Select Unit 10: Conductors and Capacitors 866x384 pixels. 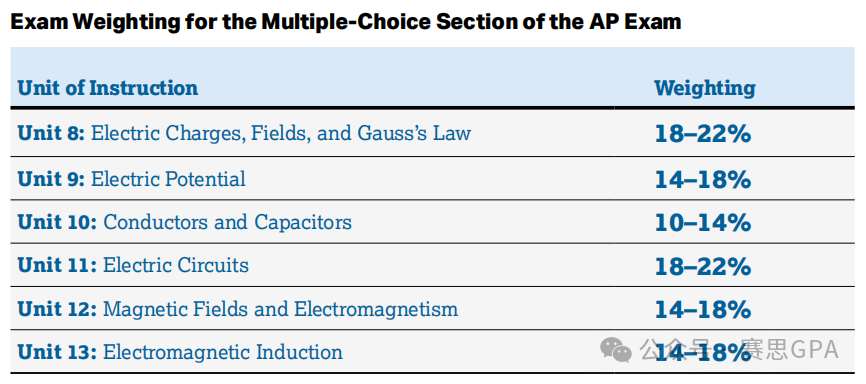tap(184, 222)
